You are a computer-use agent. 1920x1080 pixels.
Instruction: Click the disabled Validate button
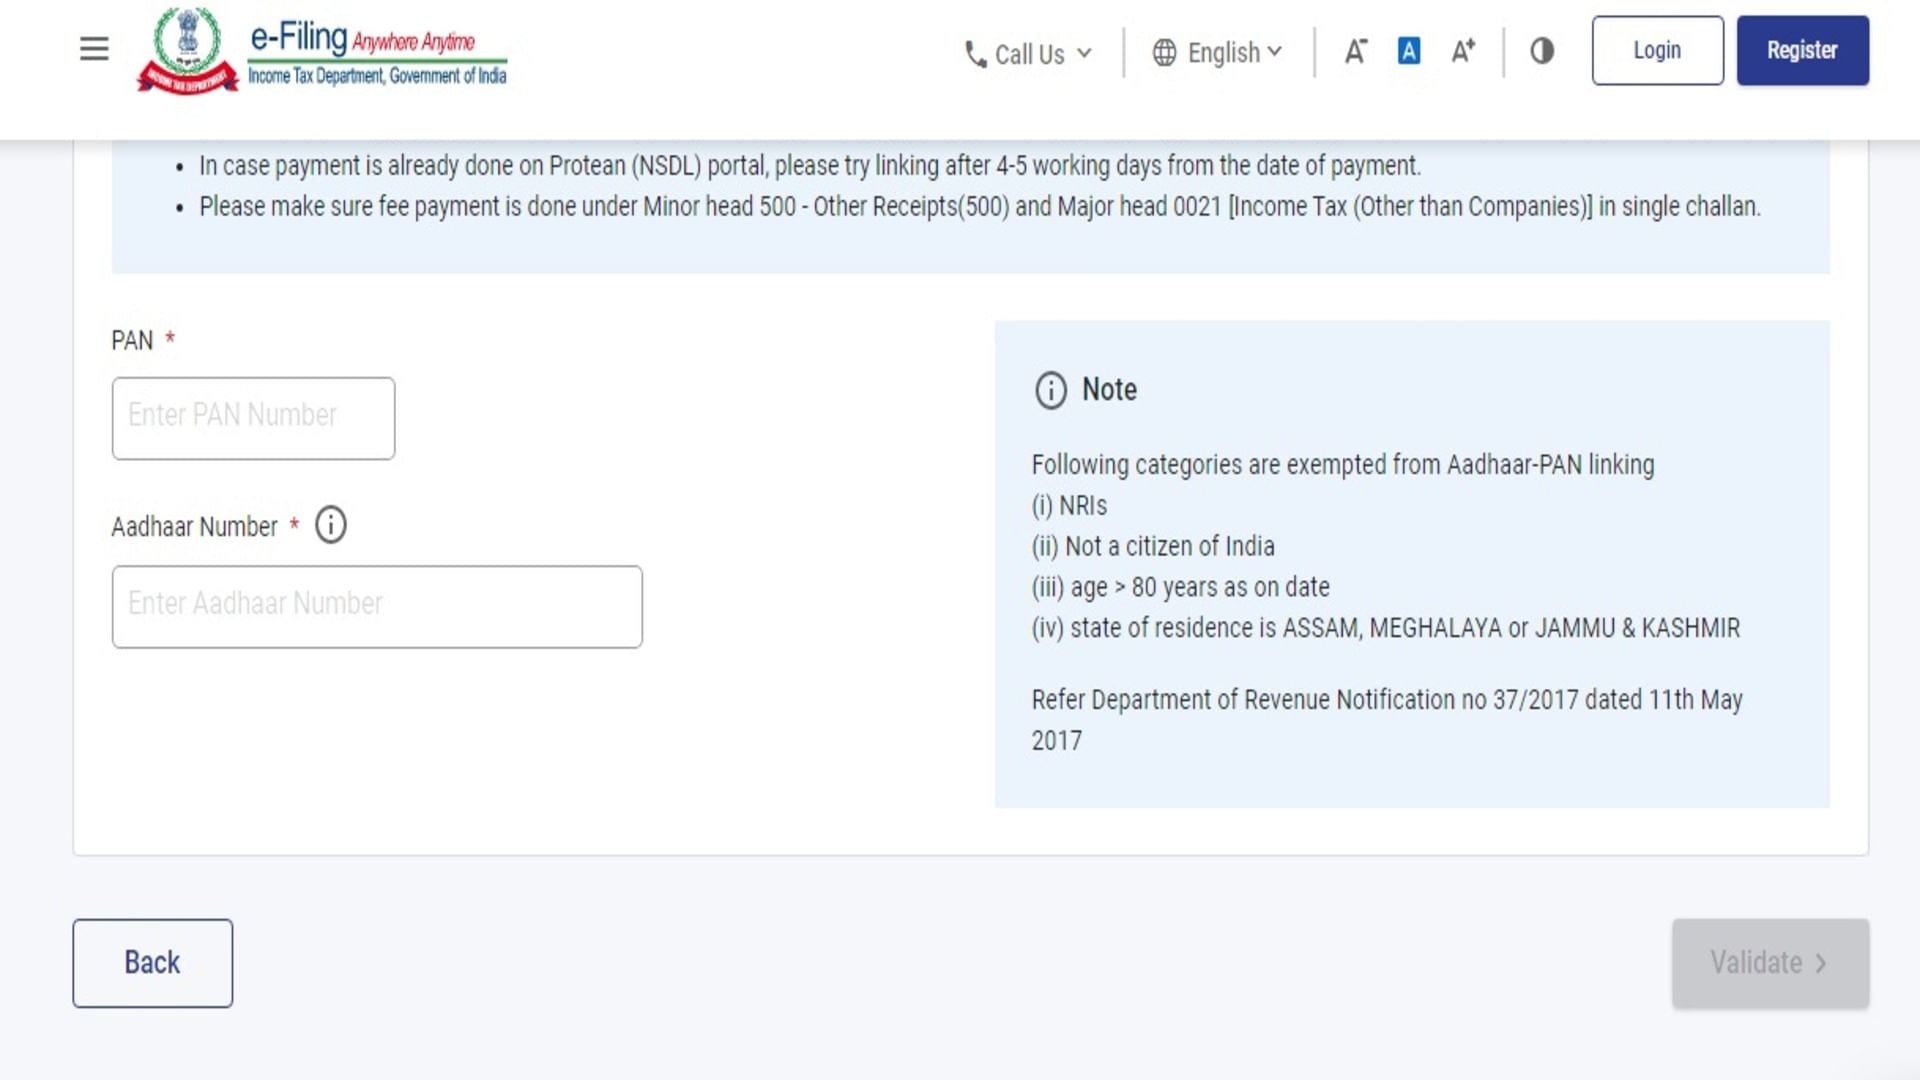tap(1769, 962)
